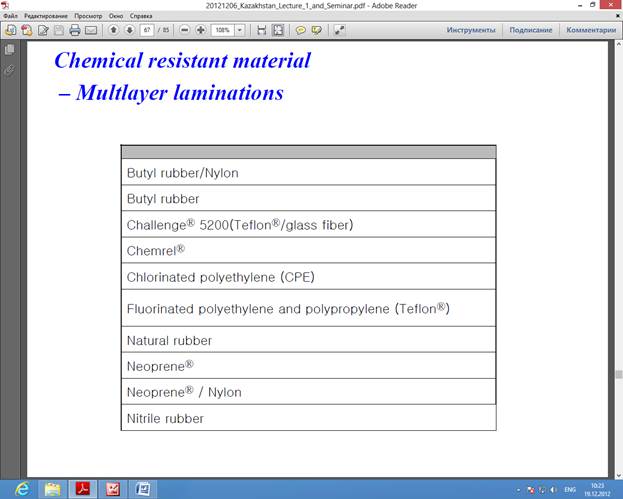623x499 pixels.
Task: Zoom out using the minus button
Action: [184, 30]
